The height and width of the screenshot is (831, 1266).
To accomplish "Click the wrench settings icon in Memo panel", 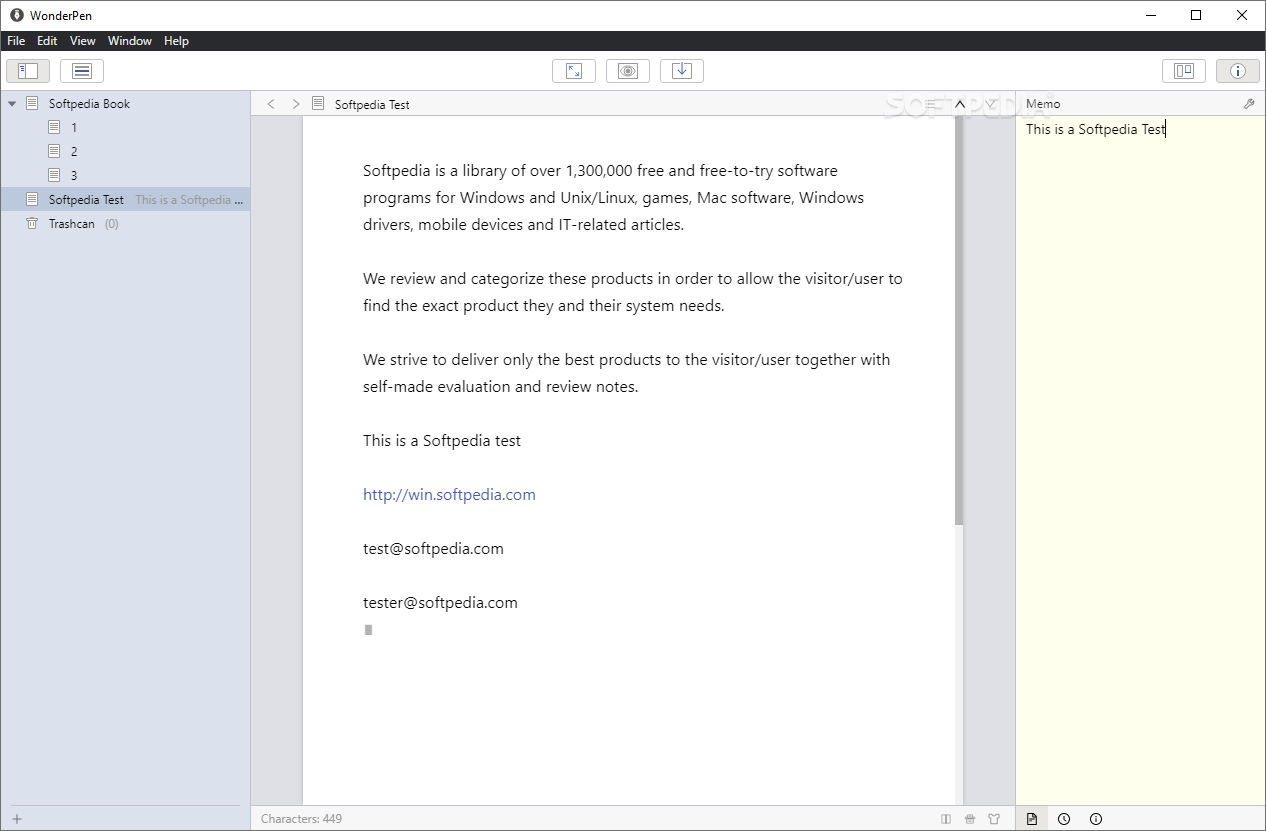I will point(1249,104).
